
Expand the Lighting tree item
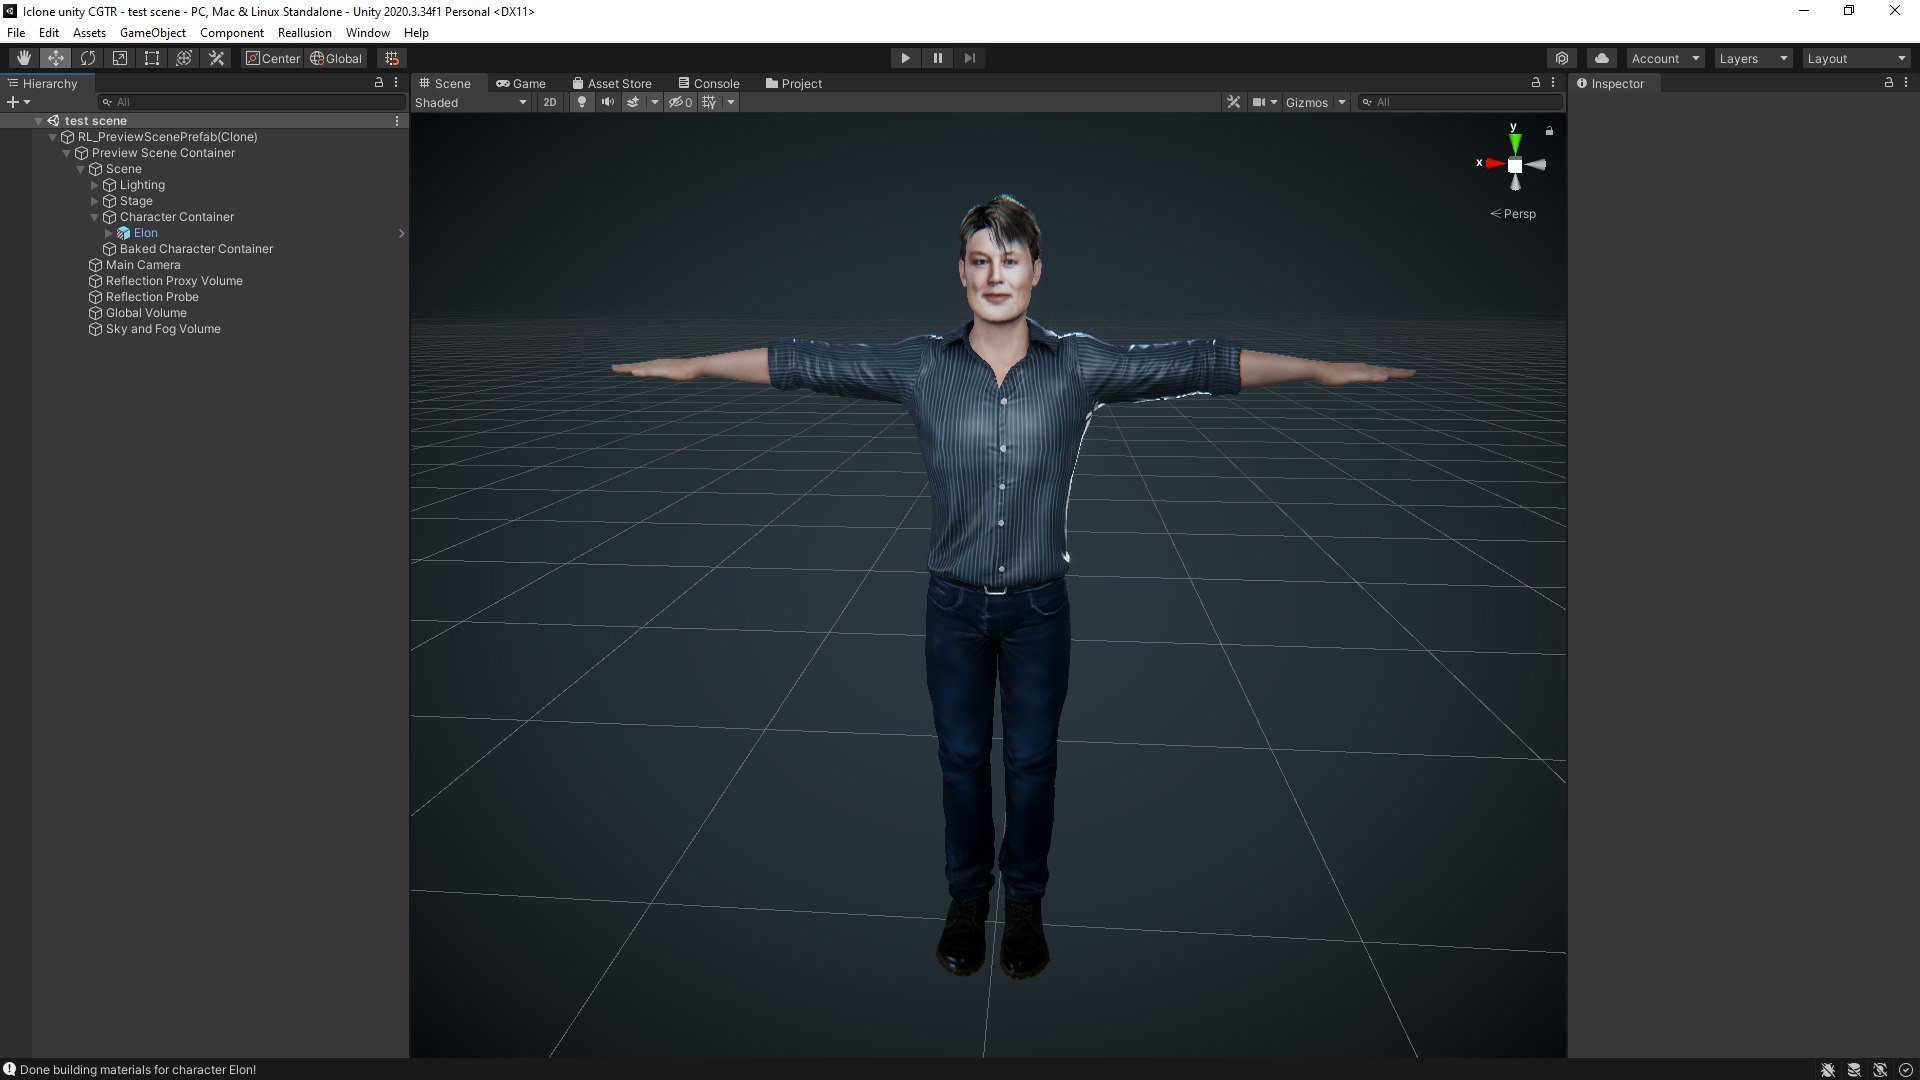[x=95, y=185]
